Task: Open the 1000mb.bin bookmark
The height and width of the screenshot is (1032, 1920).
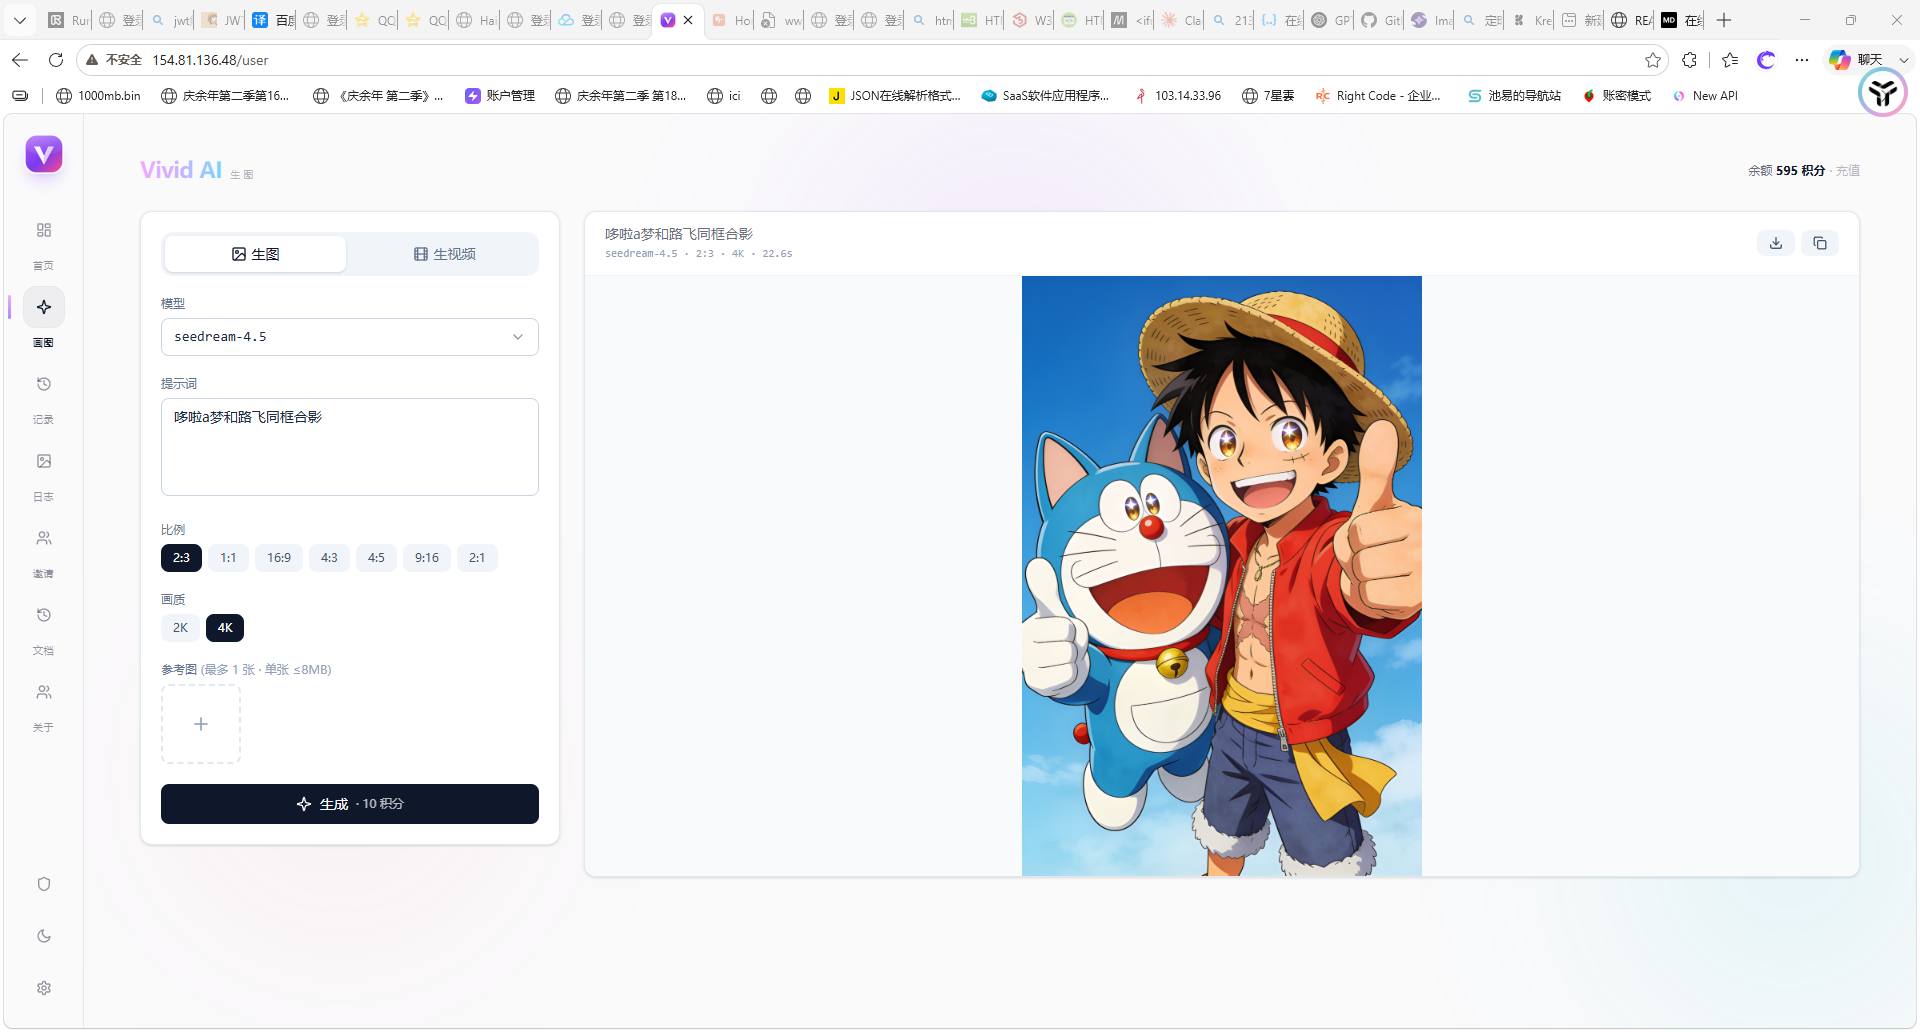Action: (x=98, y=96)
